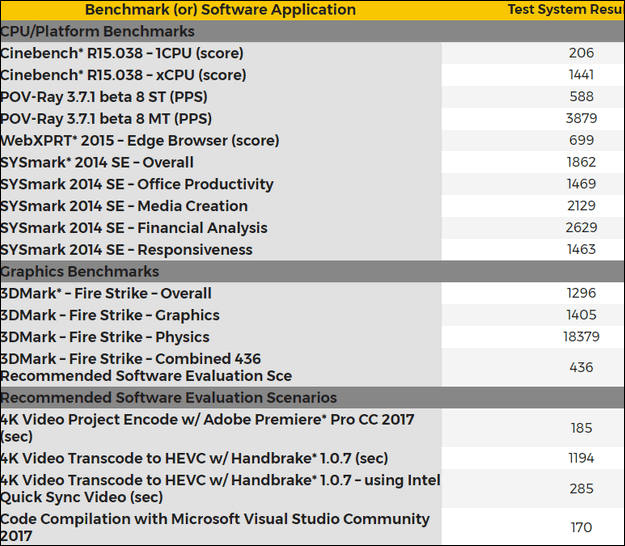Screen dimensions: 625x546
Task: Select the '3DMark – Fire Strike – Graphics' label
Action: (x=110, y=316)
